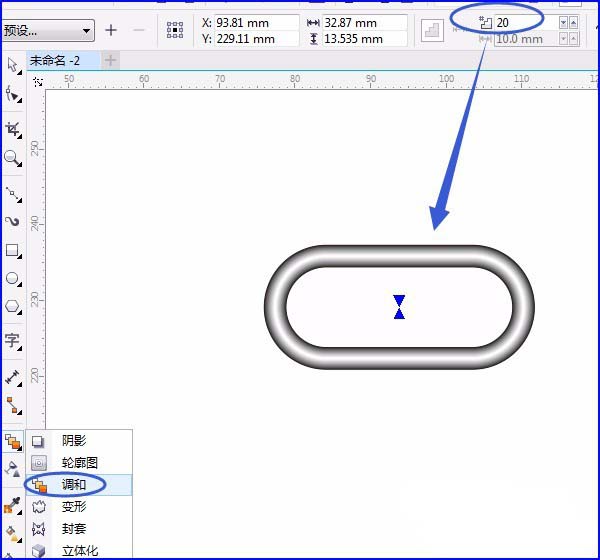Select the Zoom magnifier tool
The height and width of the screenshot is (560, 600).
(x=13, y=158)
